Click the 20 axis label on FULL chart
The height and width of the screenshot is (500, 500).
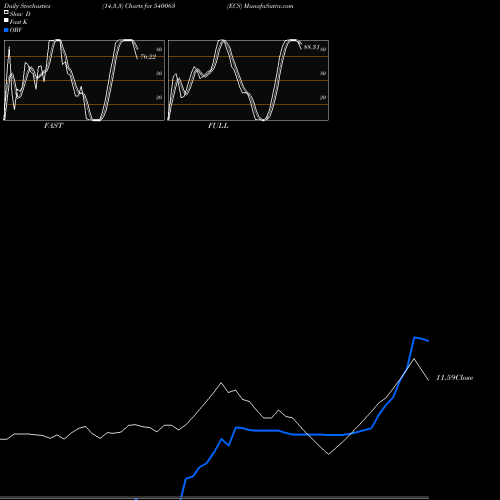point(323,97)
